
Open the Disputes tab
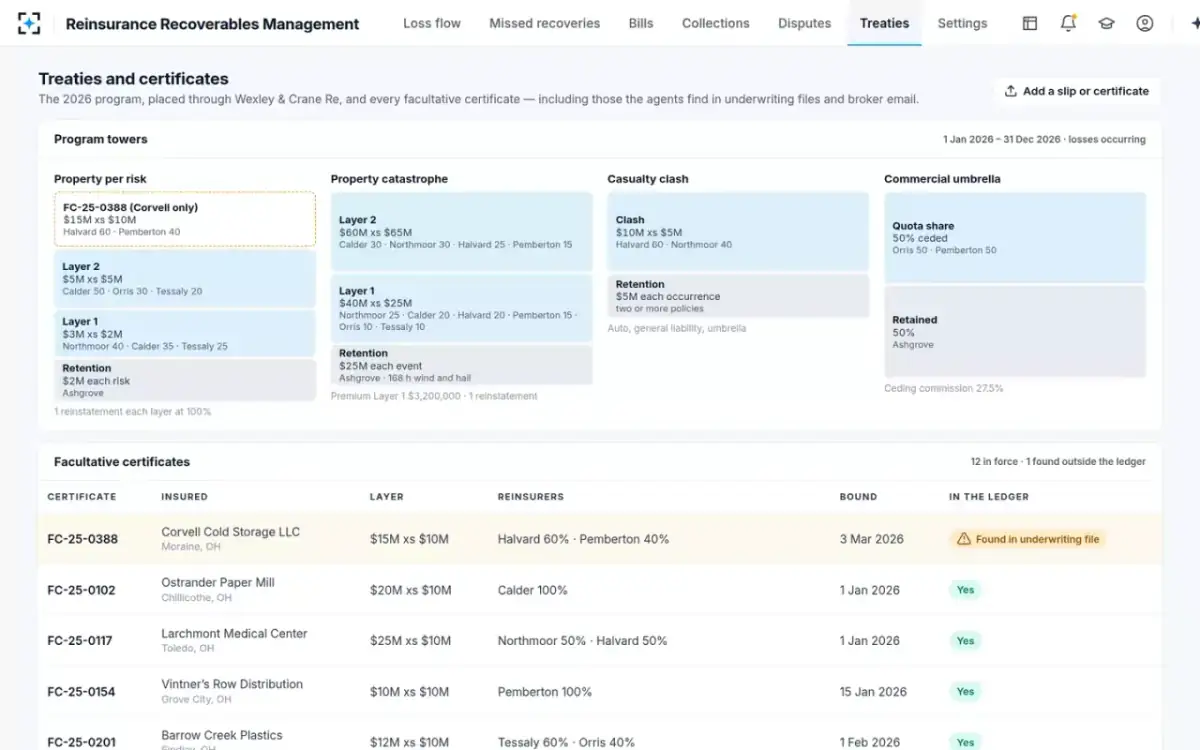click(x=805, y=23)
